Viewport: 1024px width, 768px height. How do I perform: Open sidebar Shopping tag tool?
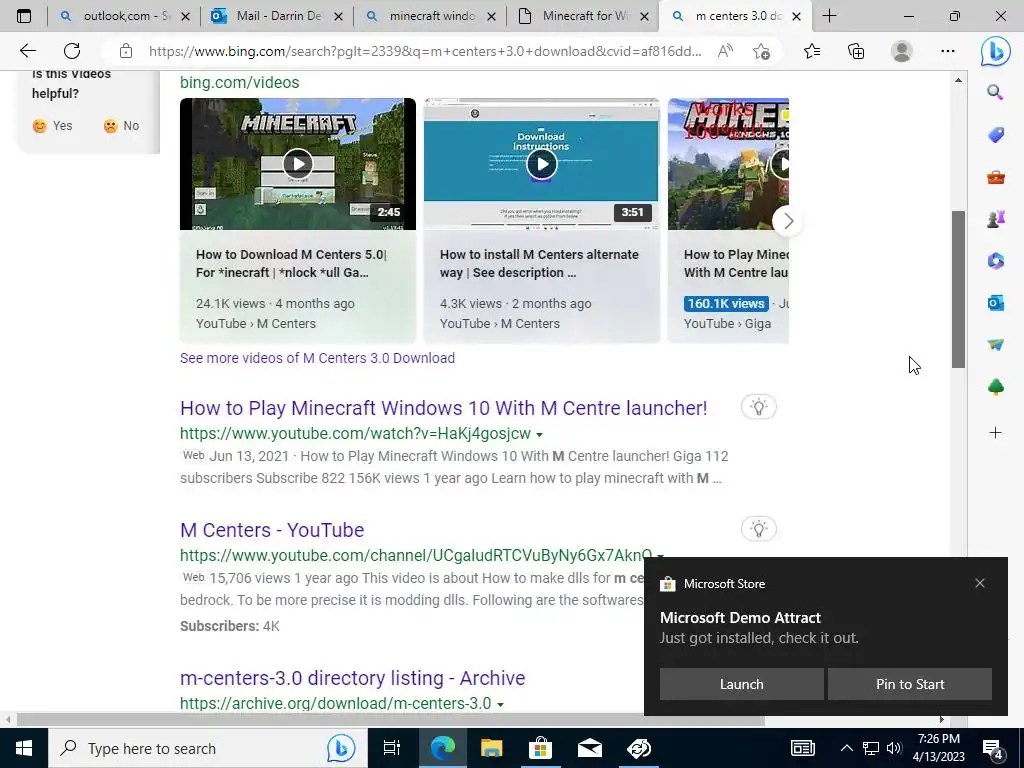995,135
